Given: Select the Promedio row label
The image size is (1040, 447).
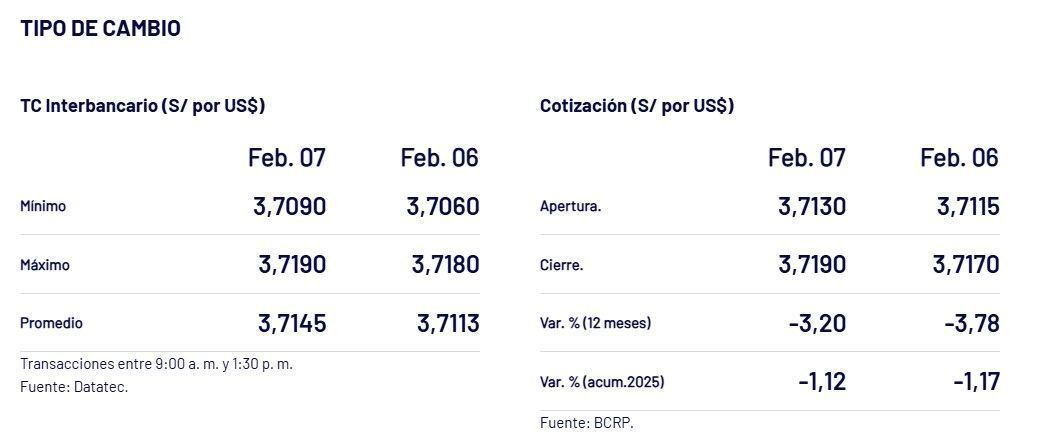Looking at the screenshot, I should [51, 323].
